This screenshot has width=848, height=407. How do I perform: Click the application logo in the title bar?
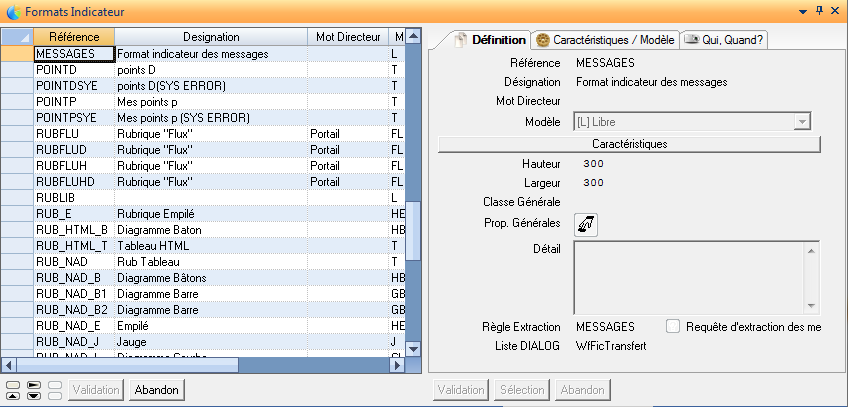11,10
